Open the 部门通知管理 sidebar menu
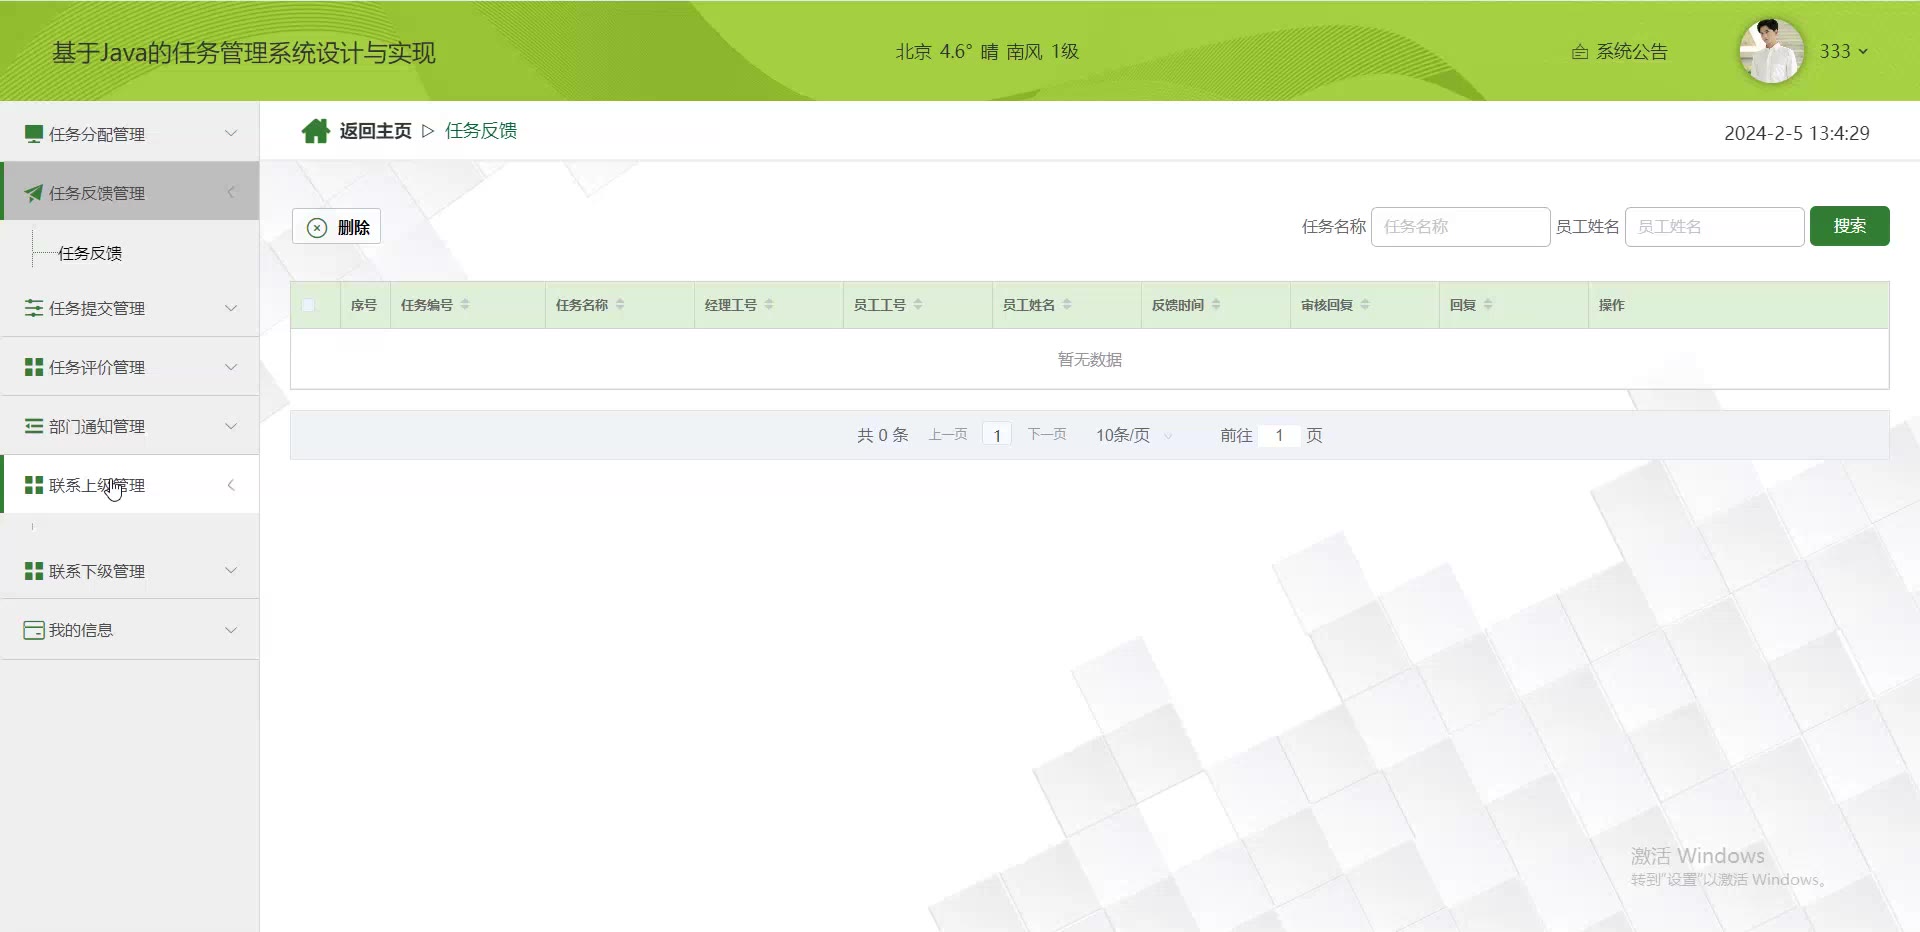The image size is (1920, 932). pos(130,426)
